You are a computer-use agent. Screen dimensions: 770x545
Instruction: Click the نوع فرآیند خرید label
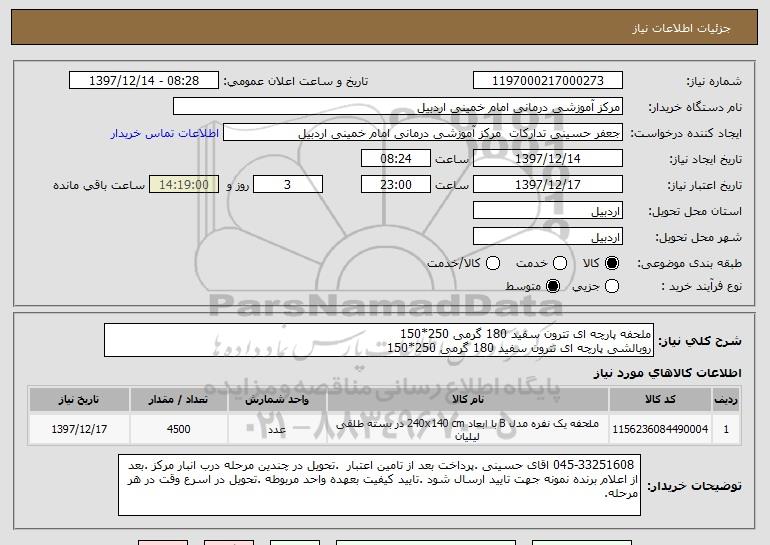pos(701,286)
